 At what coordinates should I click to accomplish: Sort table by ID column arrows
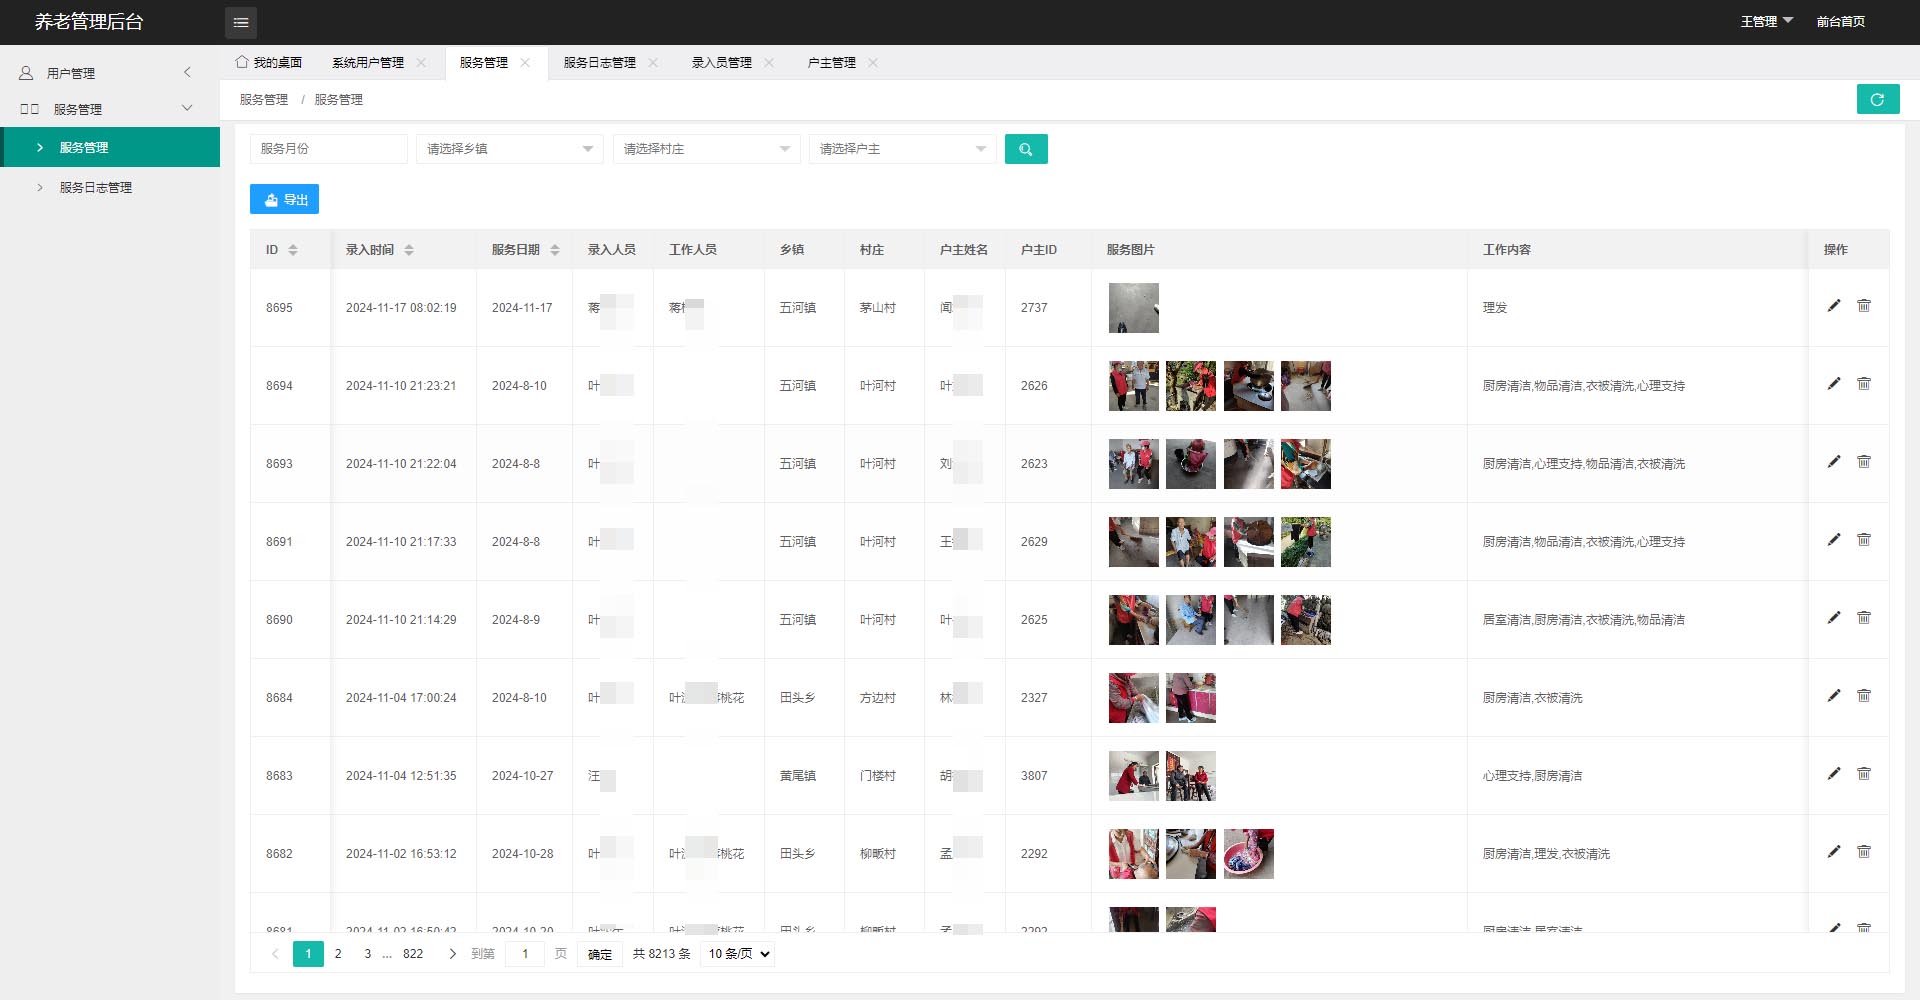pyautogui.click(x=293, y=250)
